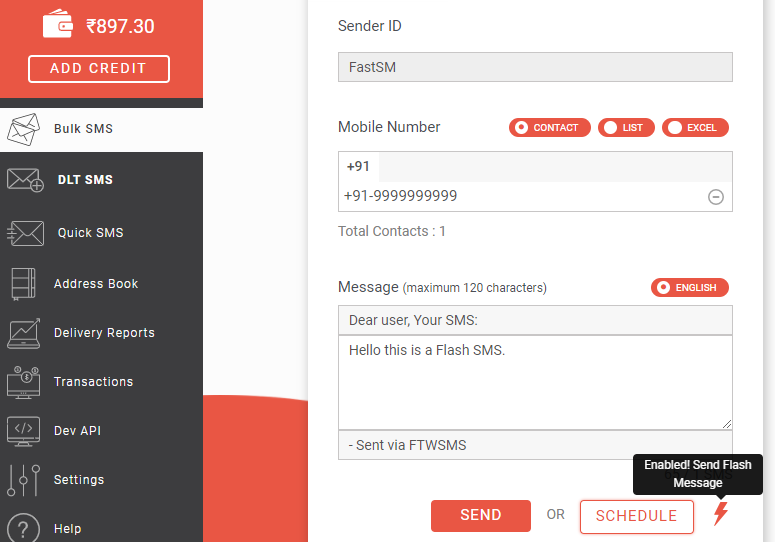
Task: Toggle the Flash message lightning icon
Action: pos(721,513)
